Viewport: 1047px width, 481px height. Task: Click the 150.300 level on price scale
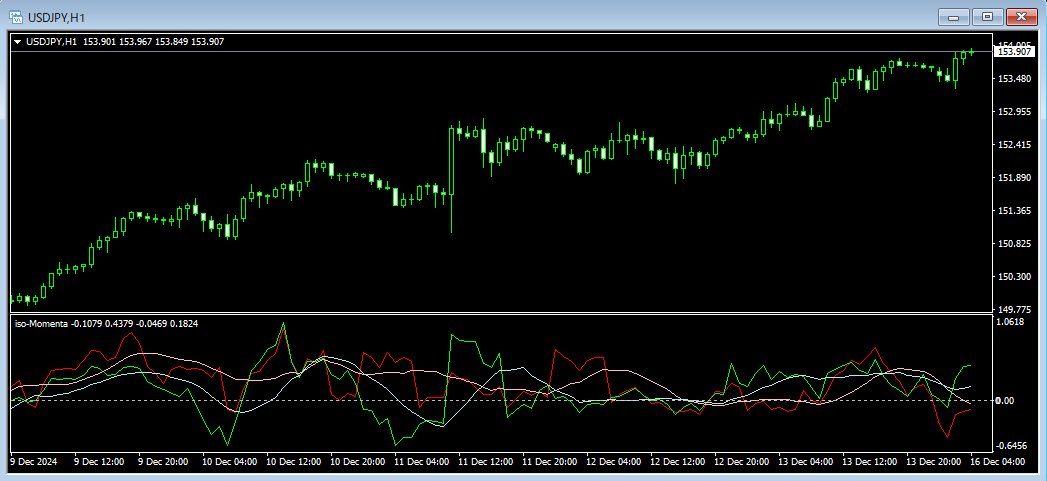coord(1014,277)
